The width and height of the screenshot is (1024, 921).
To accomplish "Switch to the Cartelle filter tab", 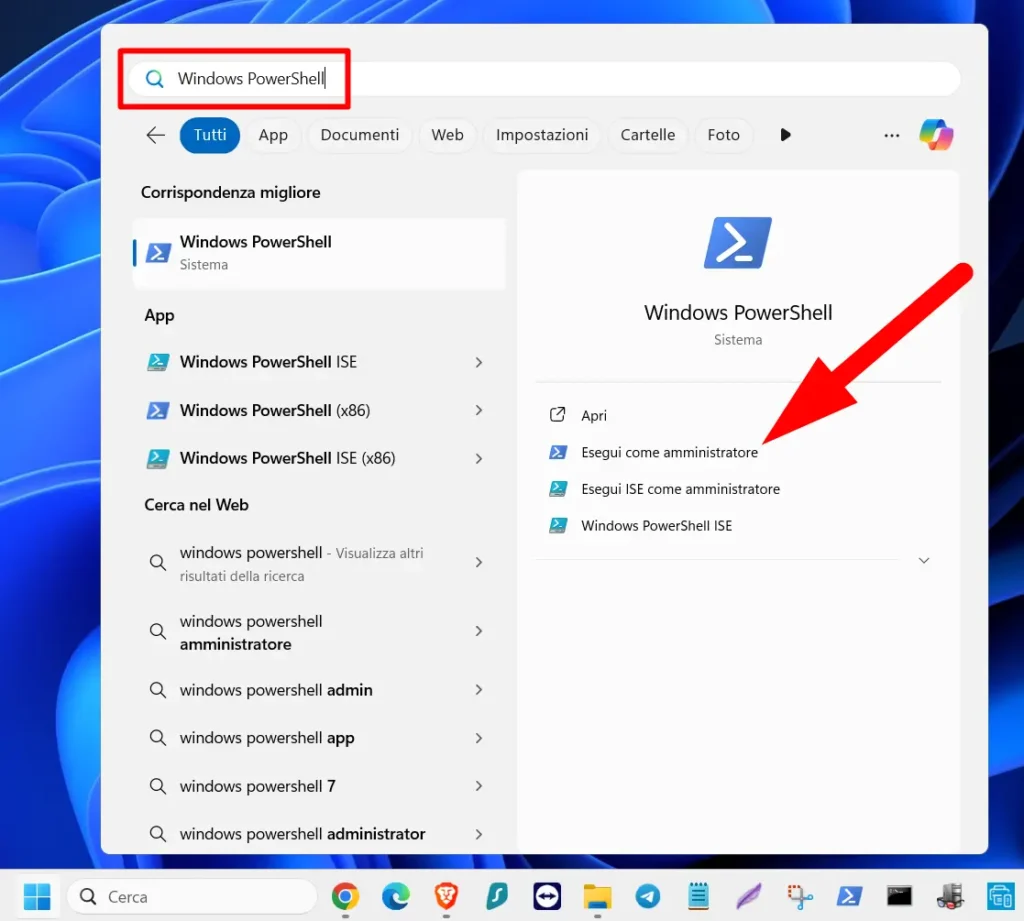I will pos(647,135).
